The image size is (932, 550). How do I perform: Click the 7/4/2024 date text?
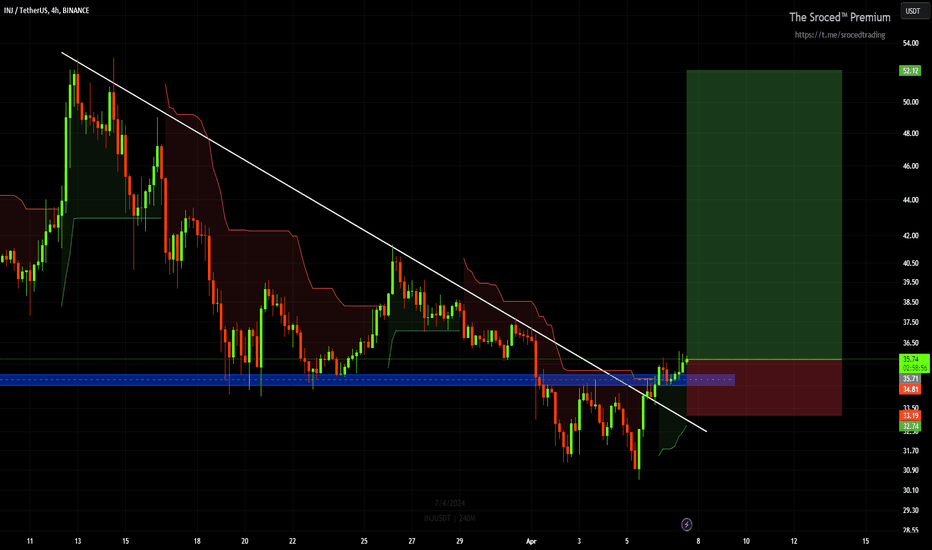[x=449, y=503]
